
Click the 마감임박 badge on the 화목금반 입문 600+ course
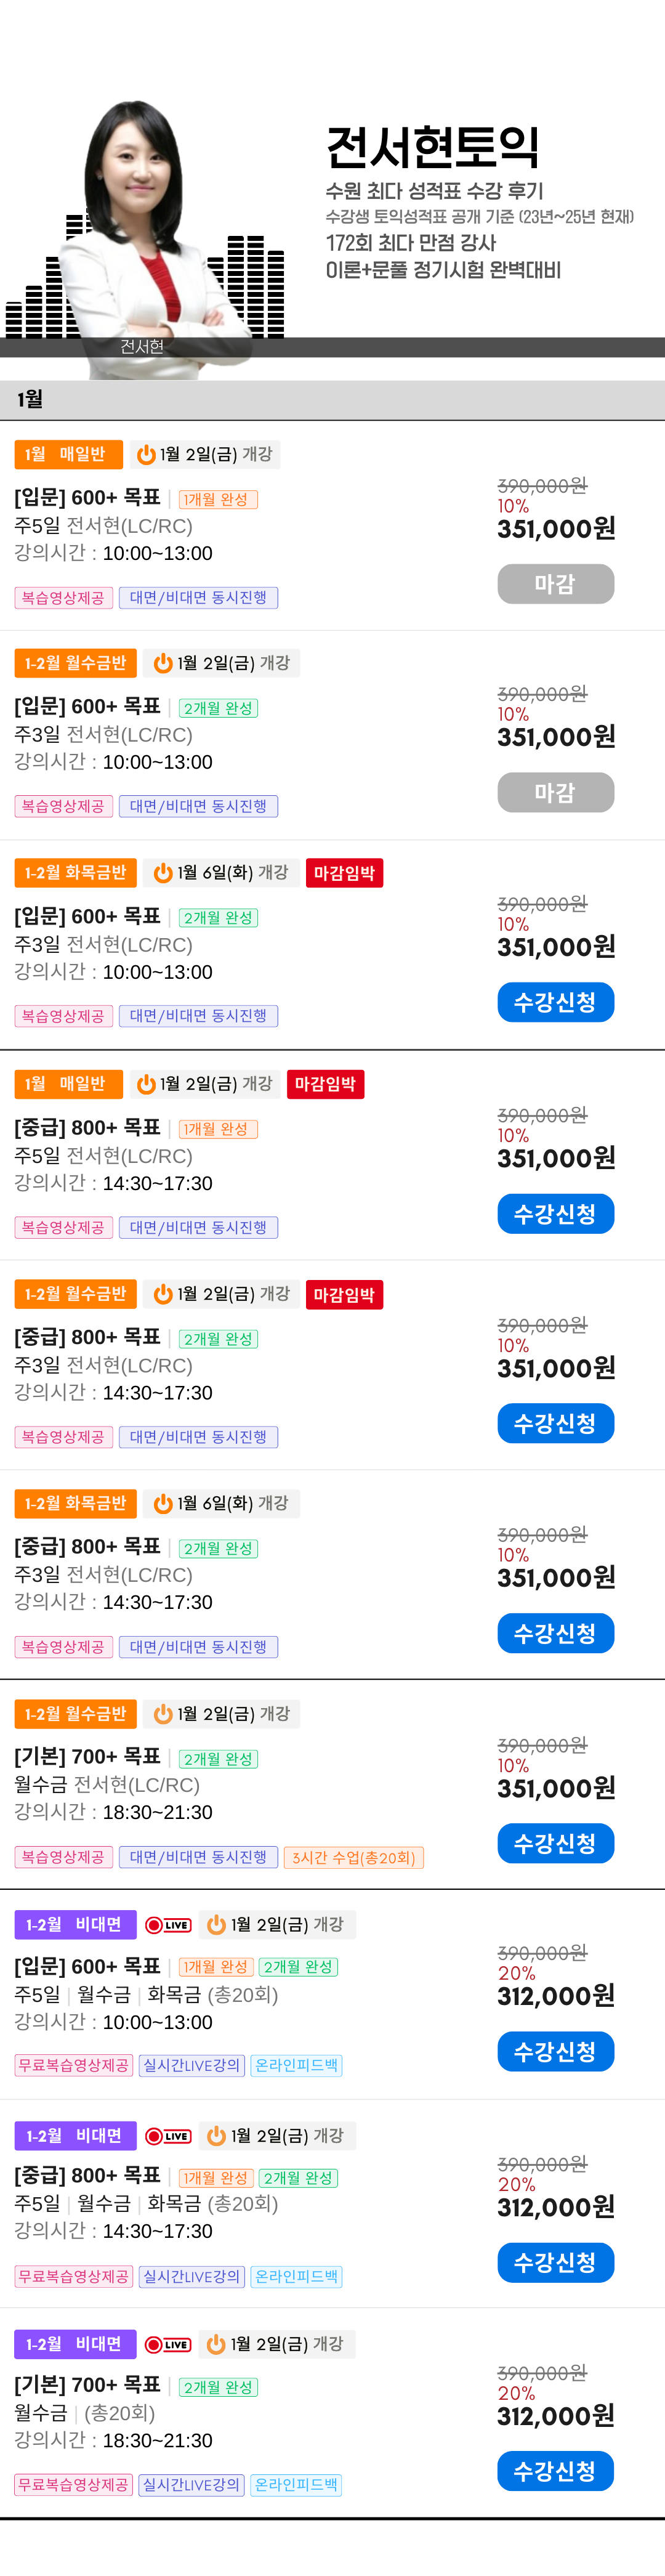click(x=344, y=873)
